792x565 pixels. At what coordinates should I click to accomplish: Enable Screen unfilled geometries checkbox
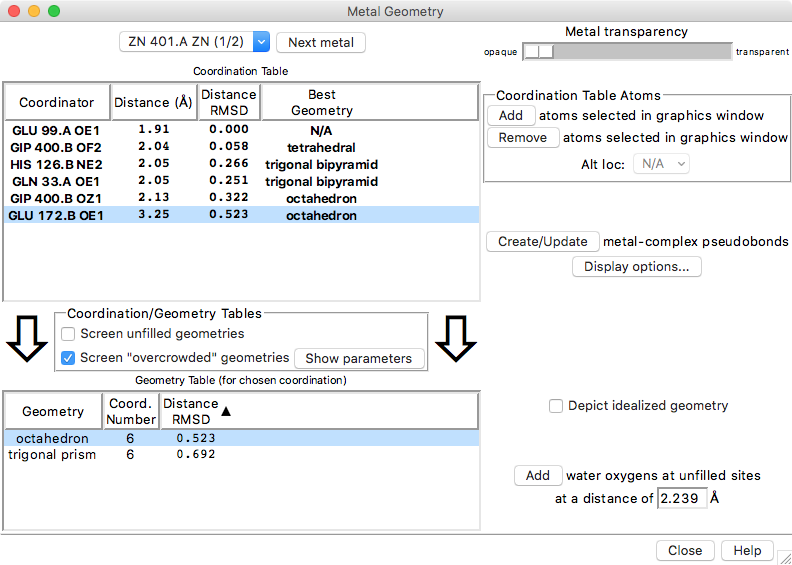point(69,334)
